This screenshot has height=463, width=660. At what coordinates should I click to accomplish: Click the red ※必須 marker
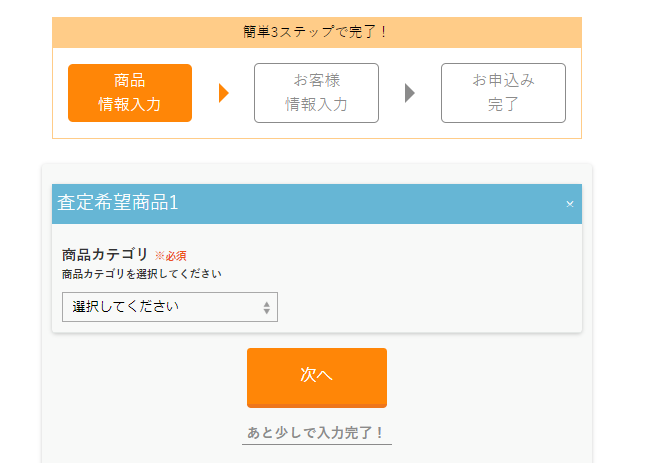[170, 256]
